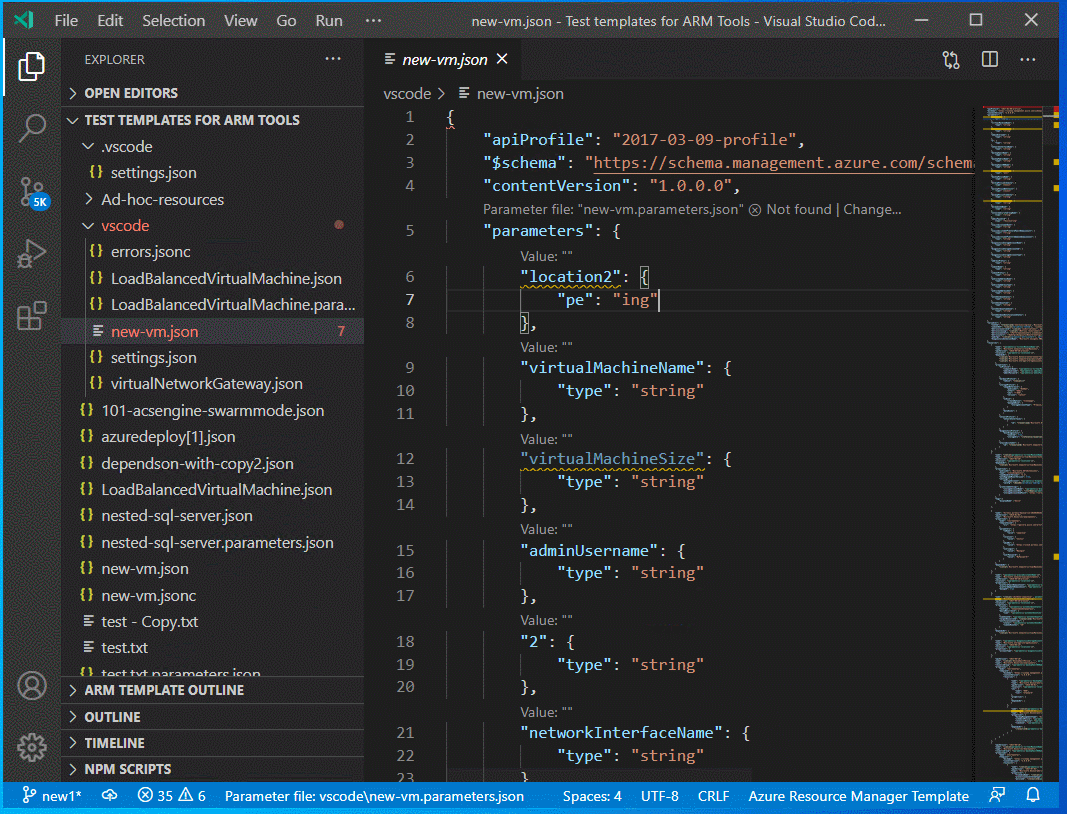
Task: Open settings.json inside .vscode folder
Action: [x=212, y=173]
